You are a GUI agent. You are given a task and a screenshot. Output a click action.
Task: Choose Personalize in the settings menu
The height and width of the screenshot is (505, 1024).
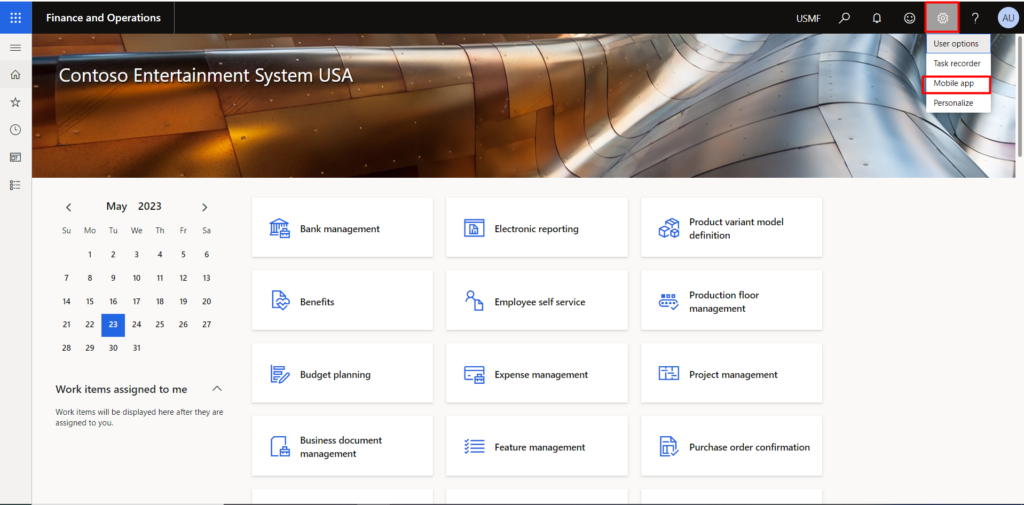click(x=958, y=103)
